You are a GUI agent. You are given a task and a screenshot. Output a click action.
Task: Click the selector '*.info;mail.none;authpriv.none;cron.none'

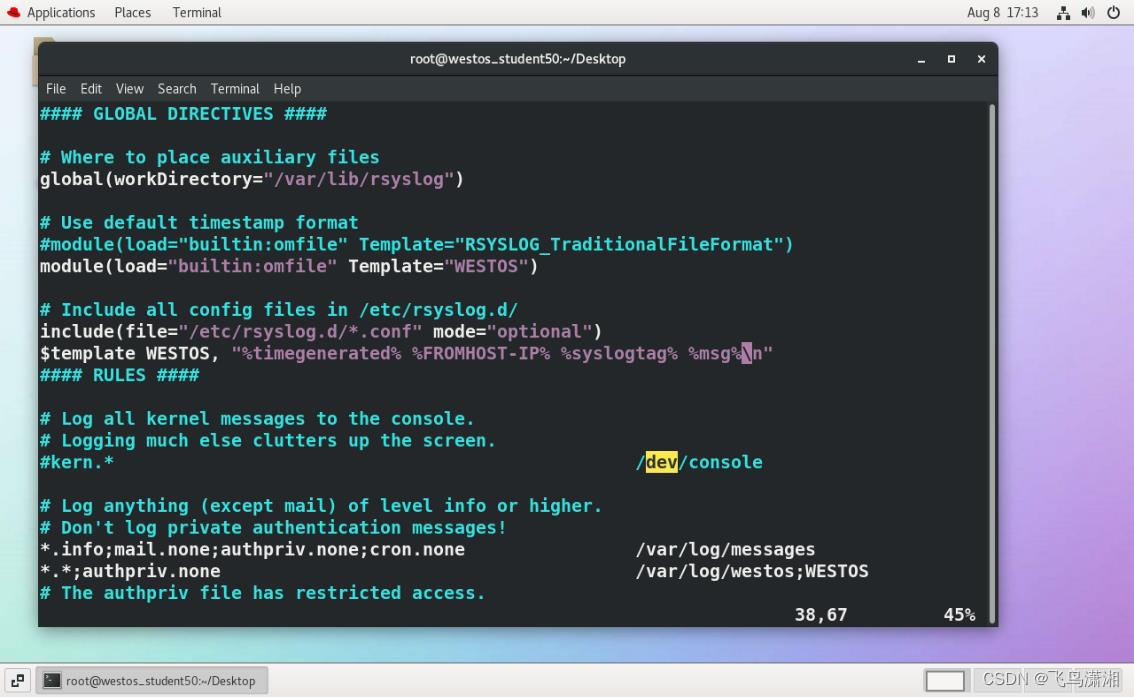click(252, 550)
